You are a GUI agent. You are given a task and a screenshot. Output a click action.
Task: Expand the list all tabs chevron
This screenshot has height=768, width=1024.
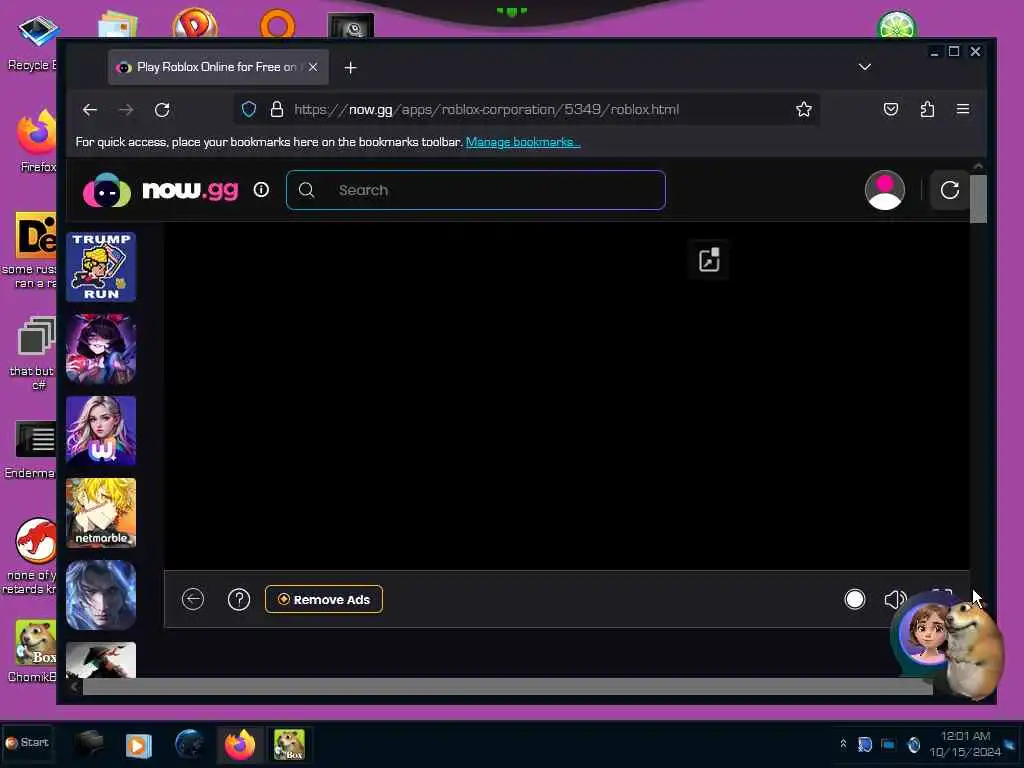pyautogui.click(x=865, y=67)
